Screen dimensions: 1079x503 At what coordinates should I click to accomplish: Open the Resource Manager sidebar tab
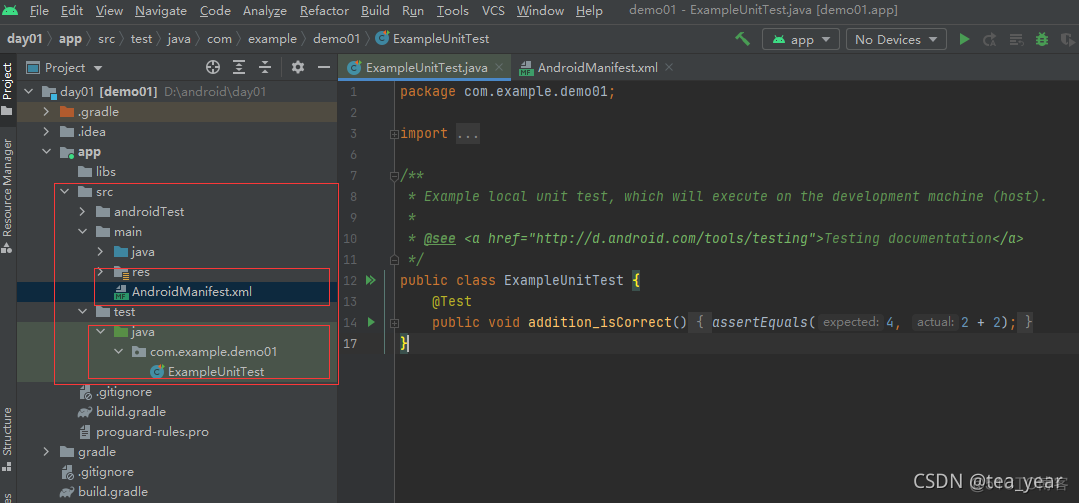7,196
